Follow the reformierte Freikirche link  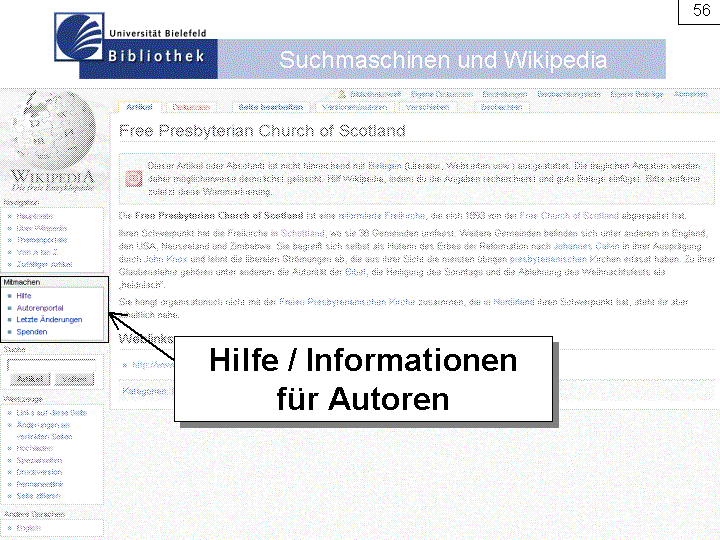(x=382, y=215)
